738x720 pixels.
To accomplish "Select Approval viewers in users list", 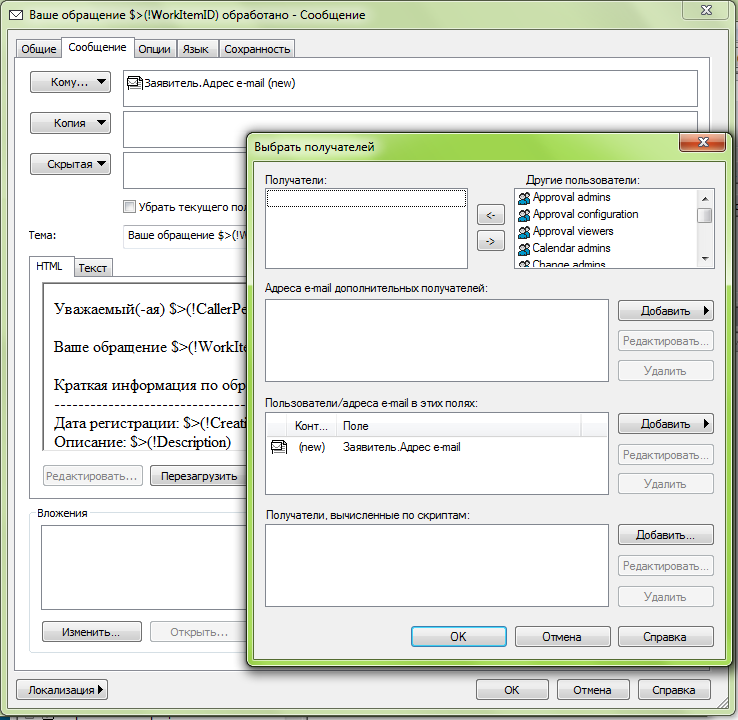I will 573,232.
